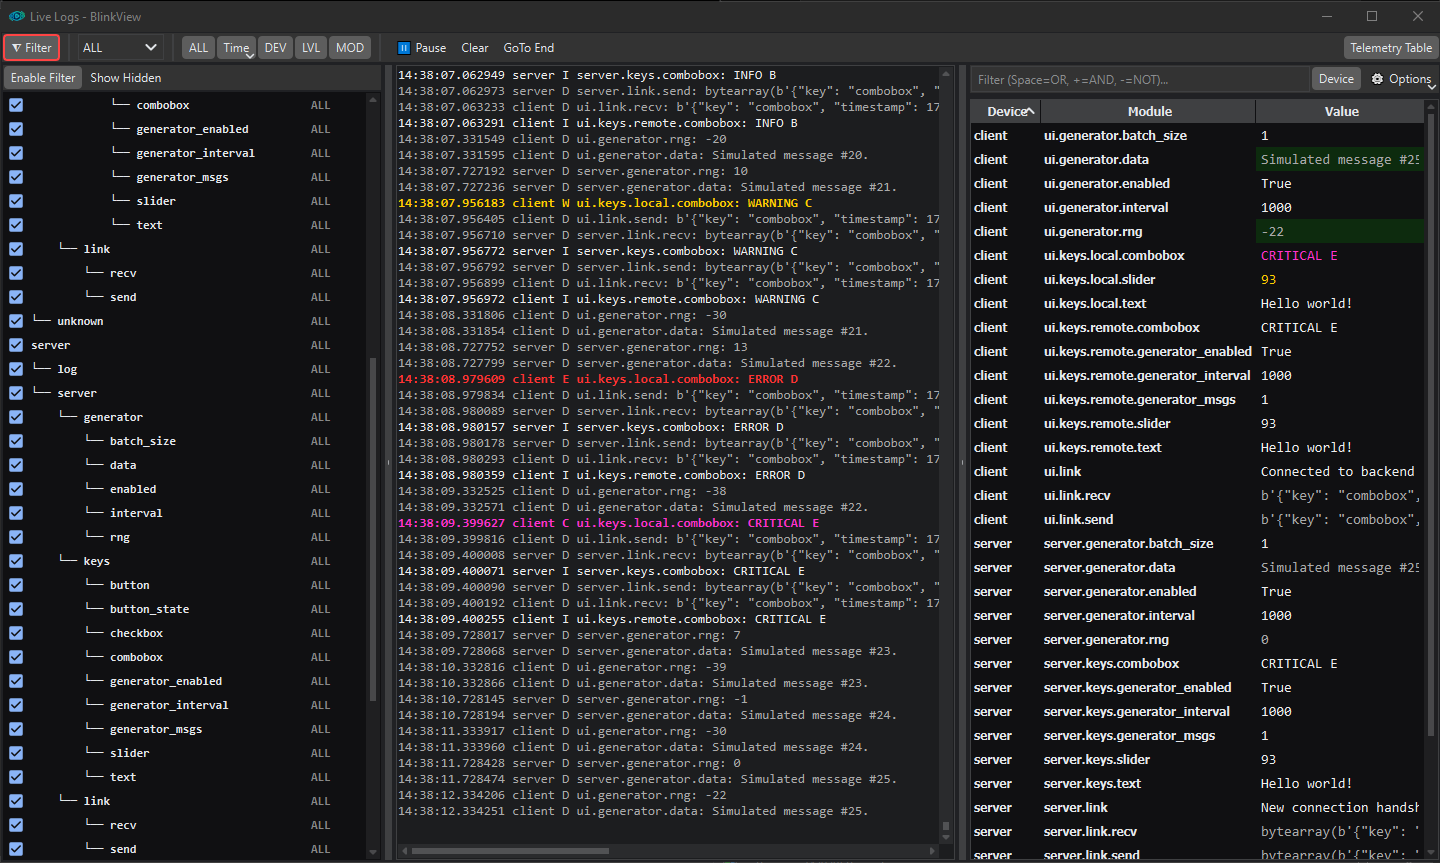1440x863 pixels.
Task: Select the generator tree node
Action: pyautogui.click(x=113, y=417)
